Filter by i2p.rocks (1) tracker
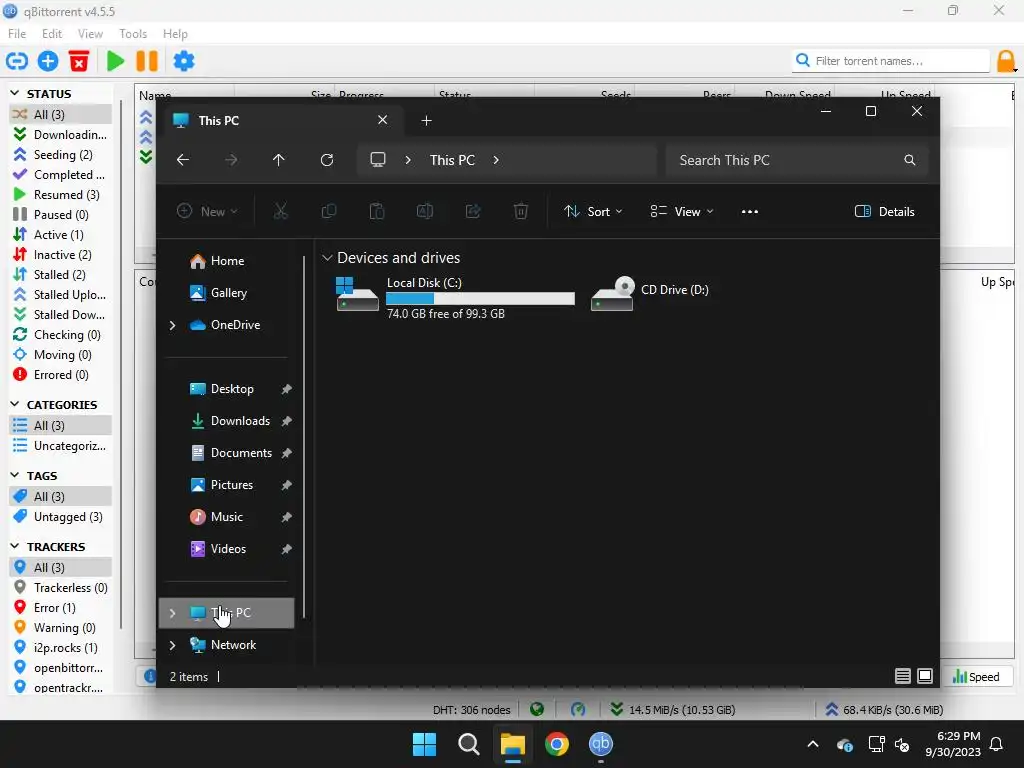This screenshot has width=1024, height=768. (x=60, y=648)
